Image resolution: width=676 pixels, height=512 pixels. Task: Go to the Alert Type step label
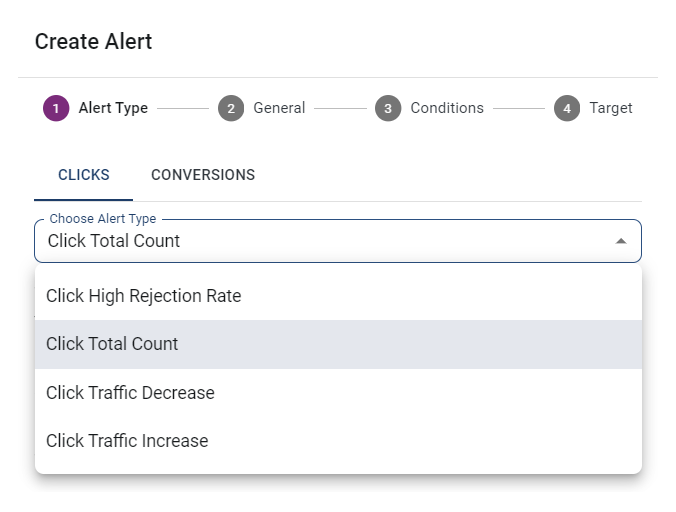113,108
